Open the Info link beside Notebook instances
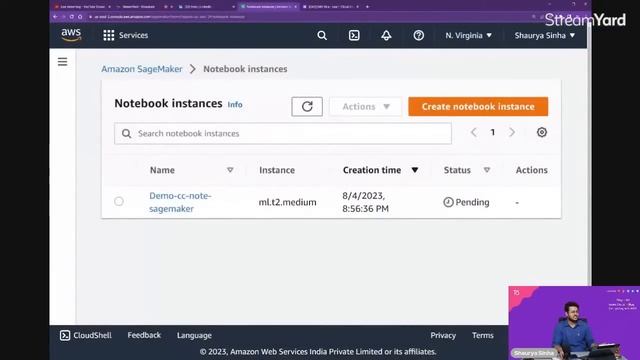This screenshot has height=360, width=640. click(235, 104)
